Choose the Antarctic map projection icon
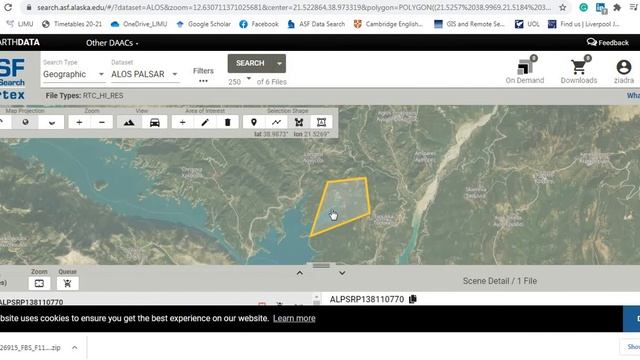This screenshot has height=360, width=640. [51, 122]
